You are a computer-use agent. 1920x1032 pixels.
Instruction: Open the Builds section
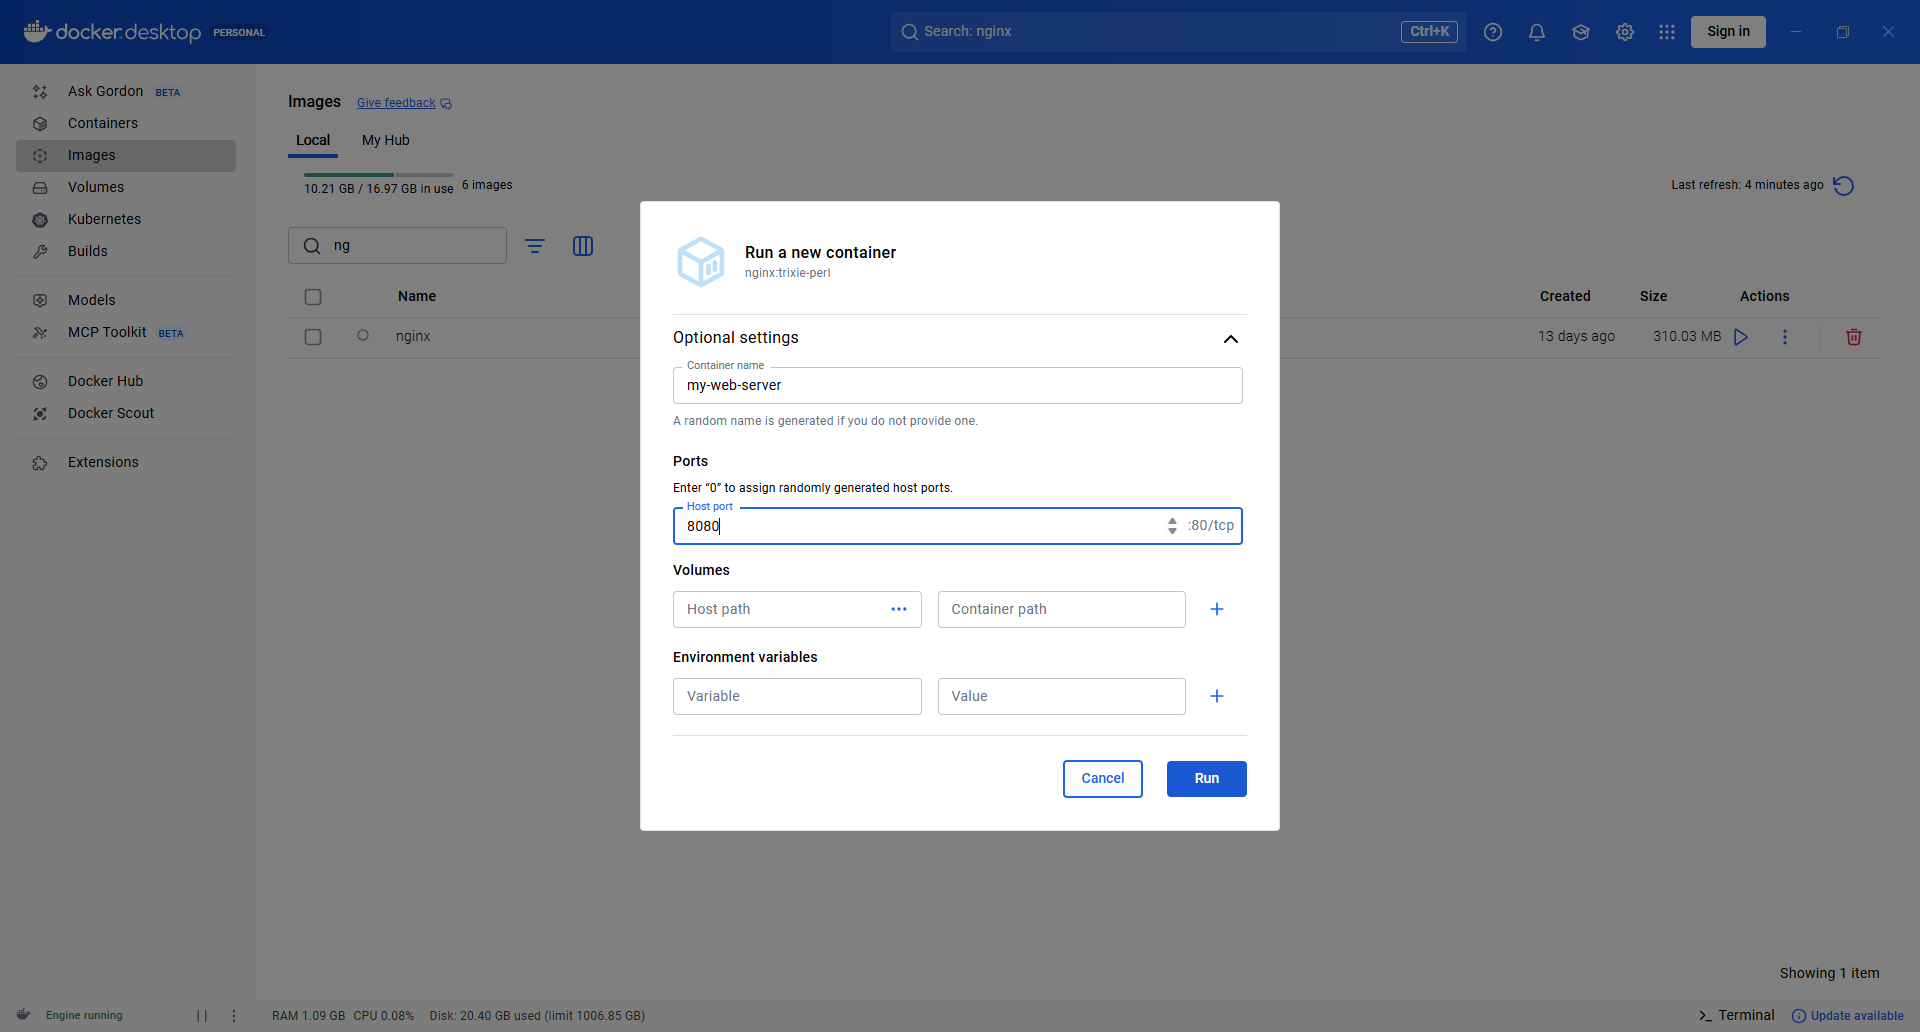pos(125,251)
